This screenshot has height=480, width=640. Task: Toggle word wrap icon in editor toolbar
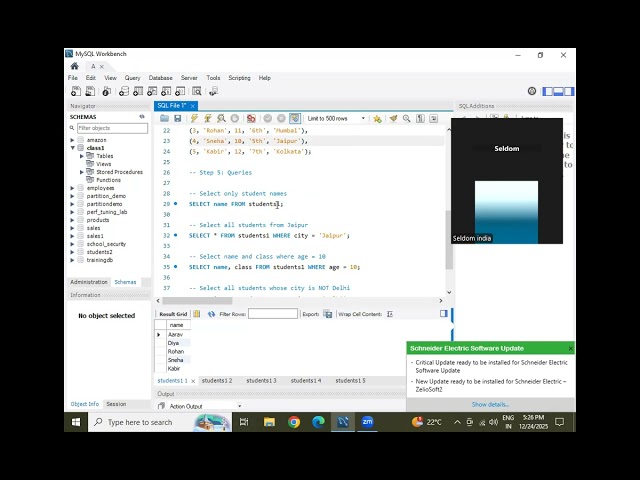pos(433,118)
